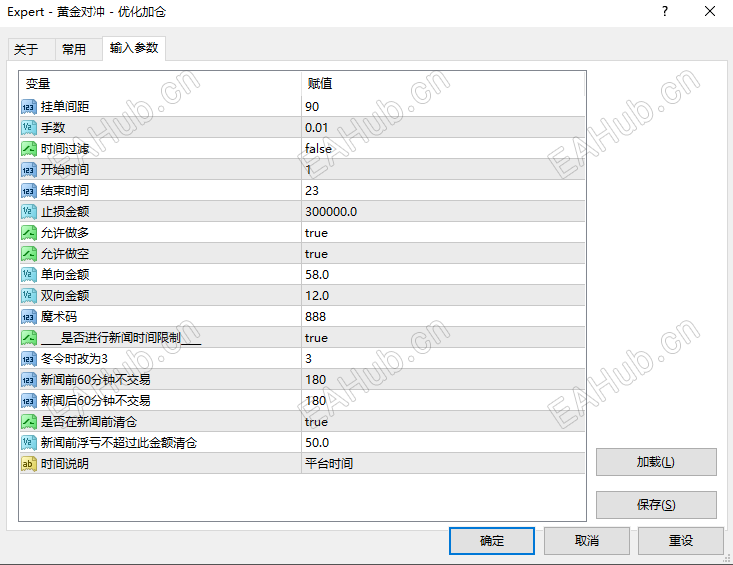
Task: Select the 双向金额 variable name
Action: click(65, 296)
